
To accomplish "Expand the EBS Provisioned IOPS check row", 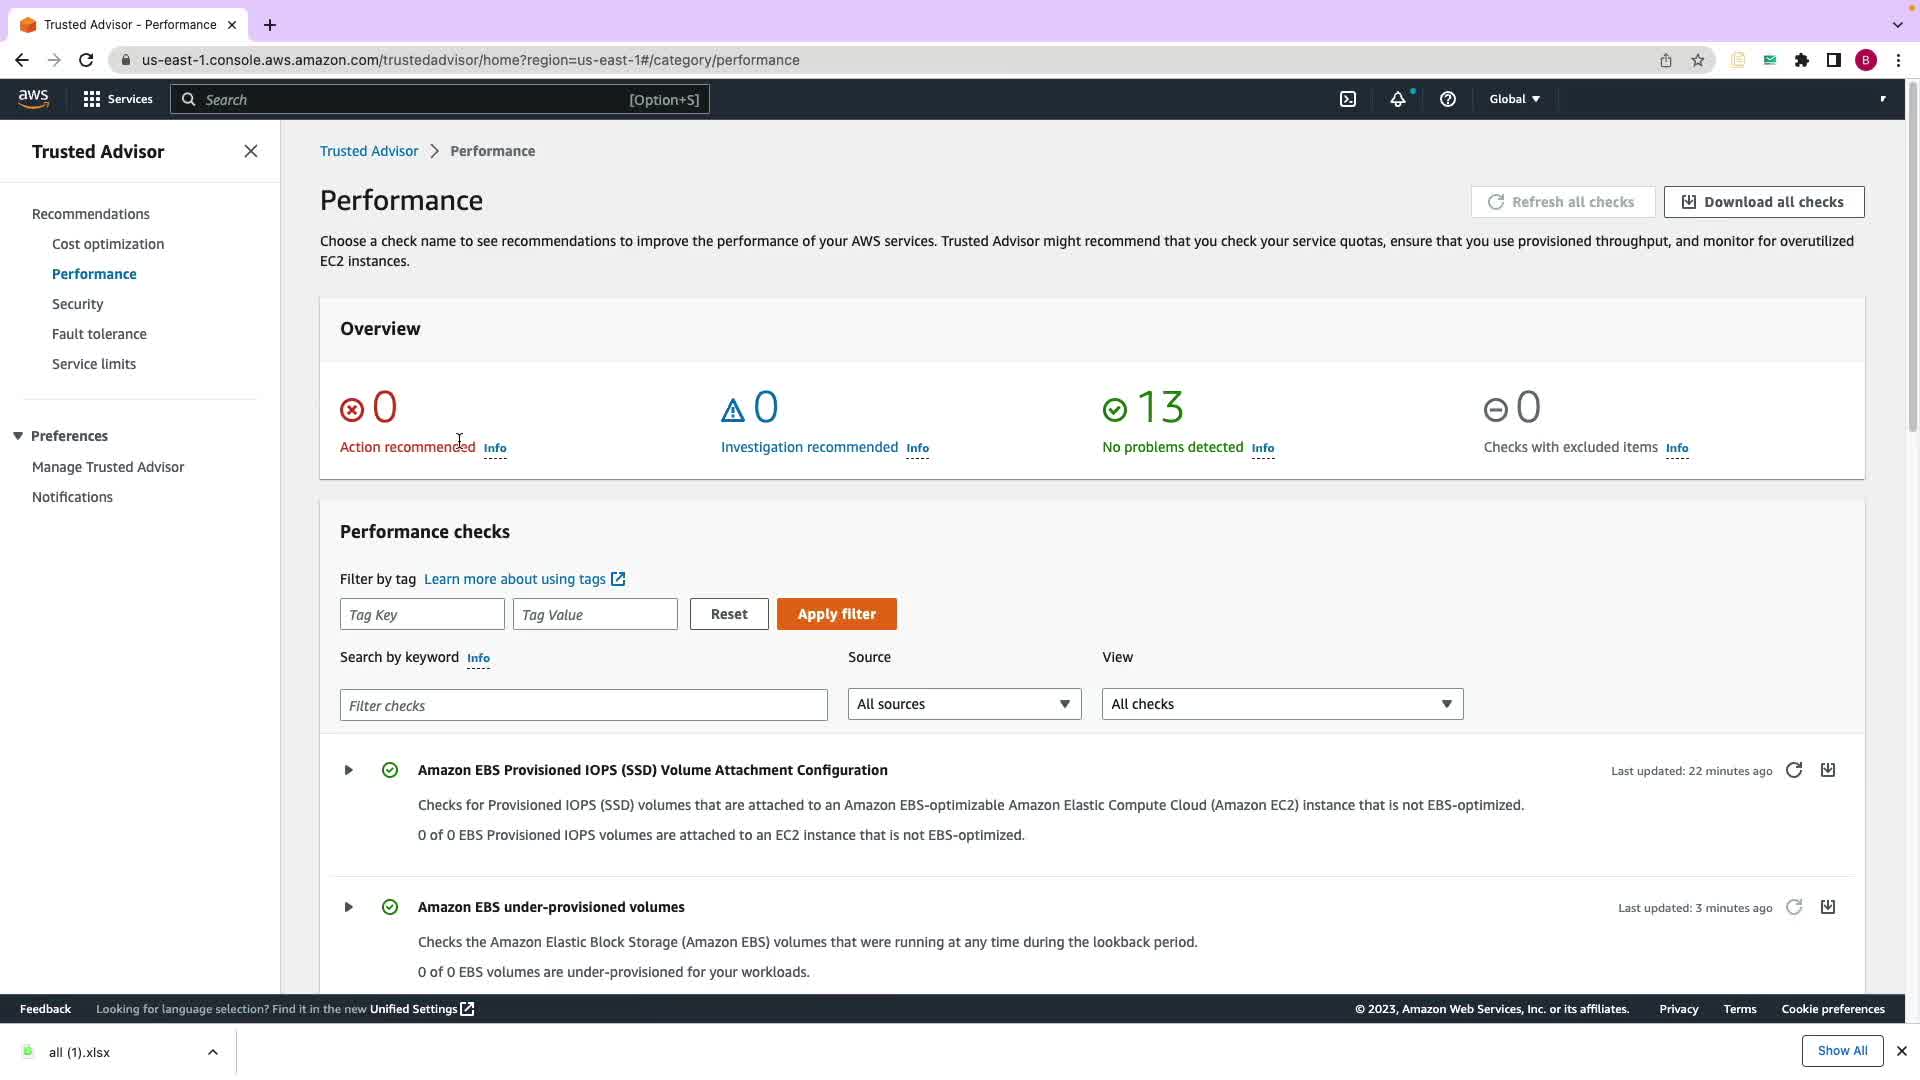I will point(348,770).
